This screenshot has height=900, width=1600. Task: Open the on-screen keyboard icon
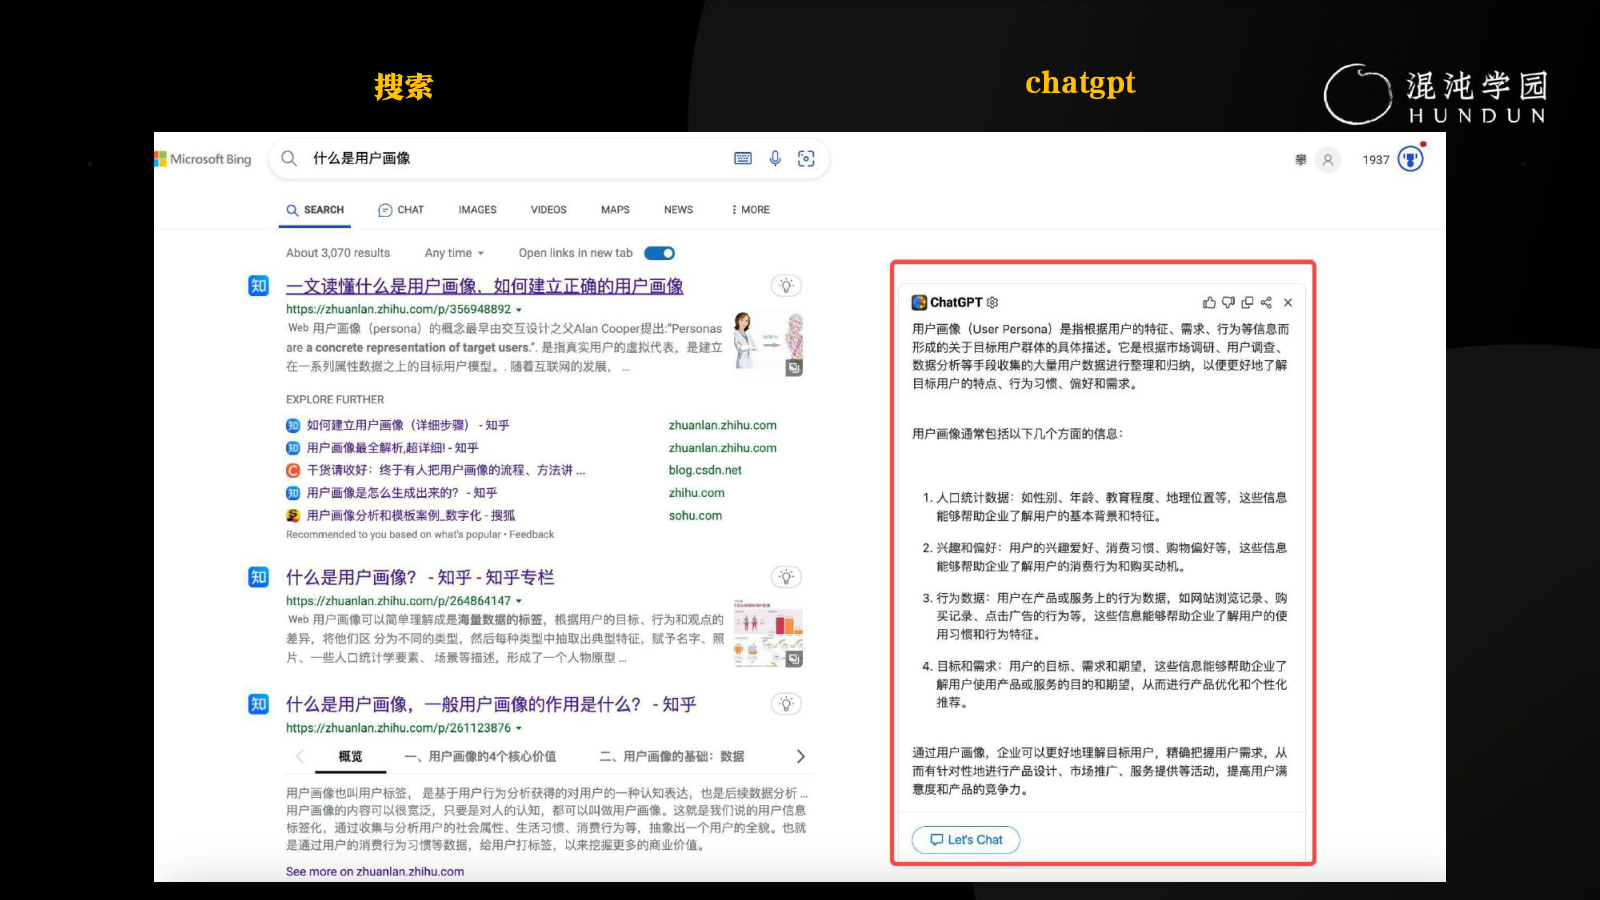click(x=743, y=158)
